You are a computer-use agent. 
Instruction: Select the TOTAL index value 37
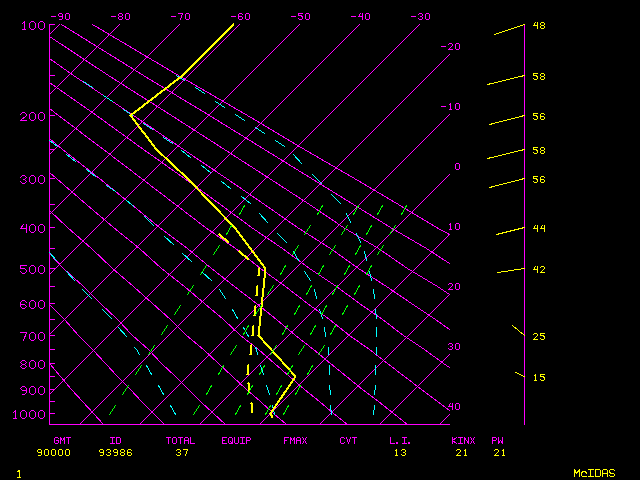pyautogui.click(x=182, y=453)
